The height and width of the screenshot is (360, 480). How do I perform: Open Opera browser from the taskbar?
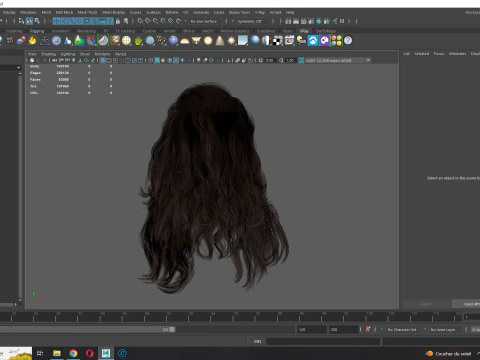(89, 353)
